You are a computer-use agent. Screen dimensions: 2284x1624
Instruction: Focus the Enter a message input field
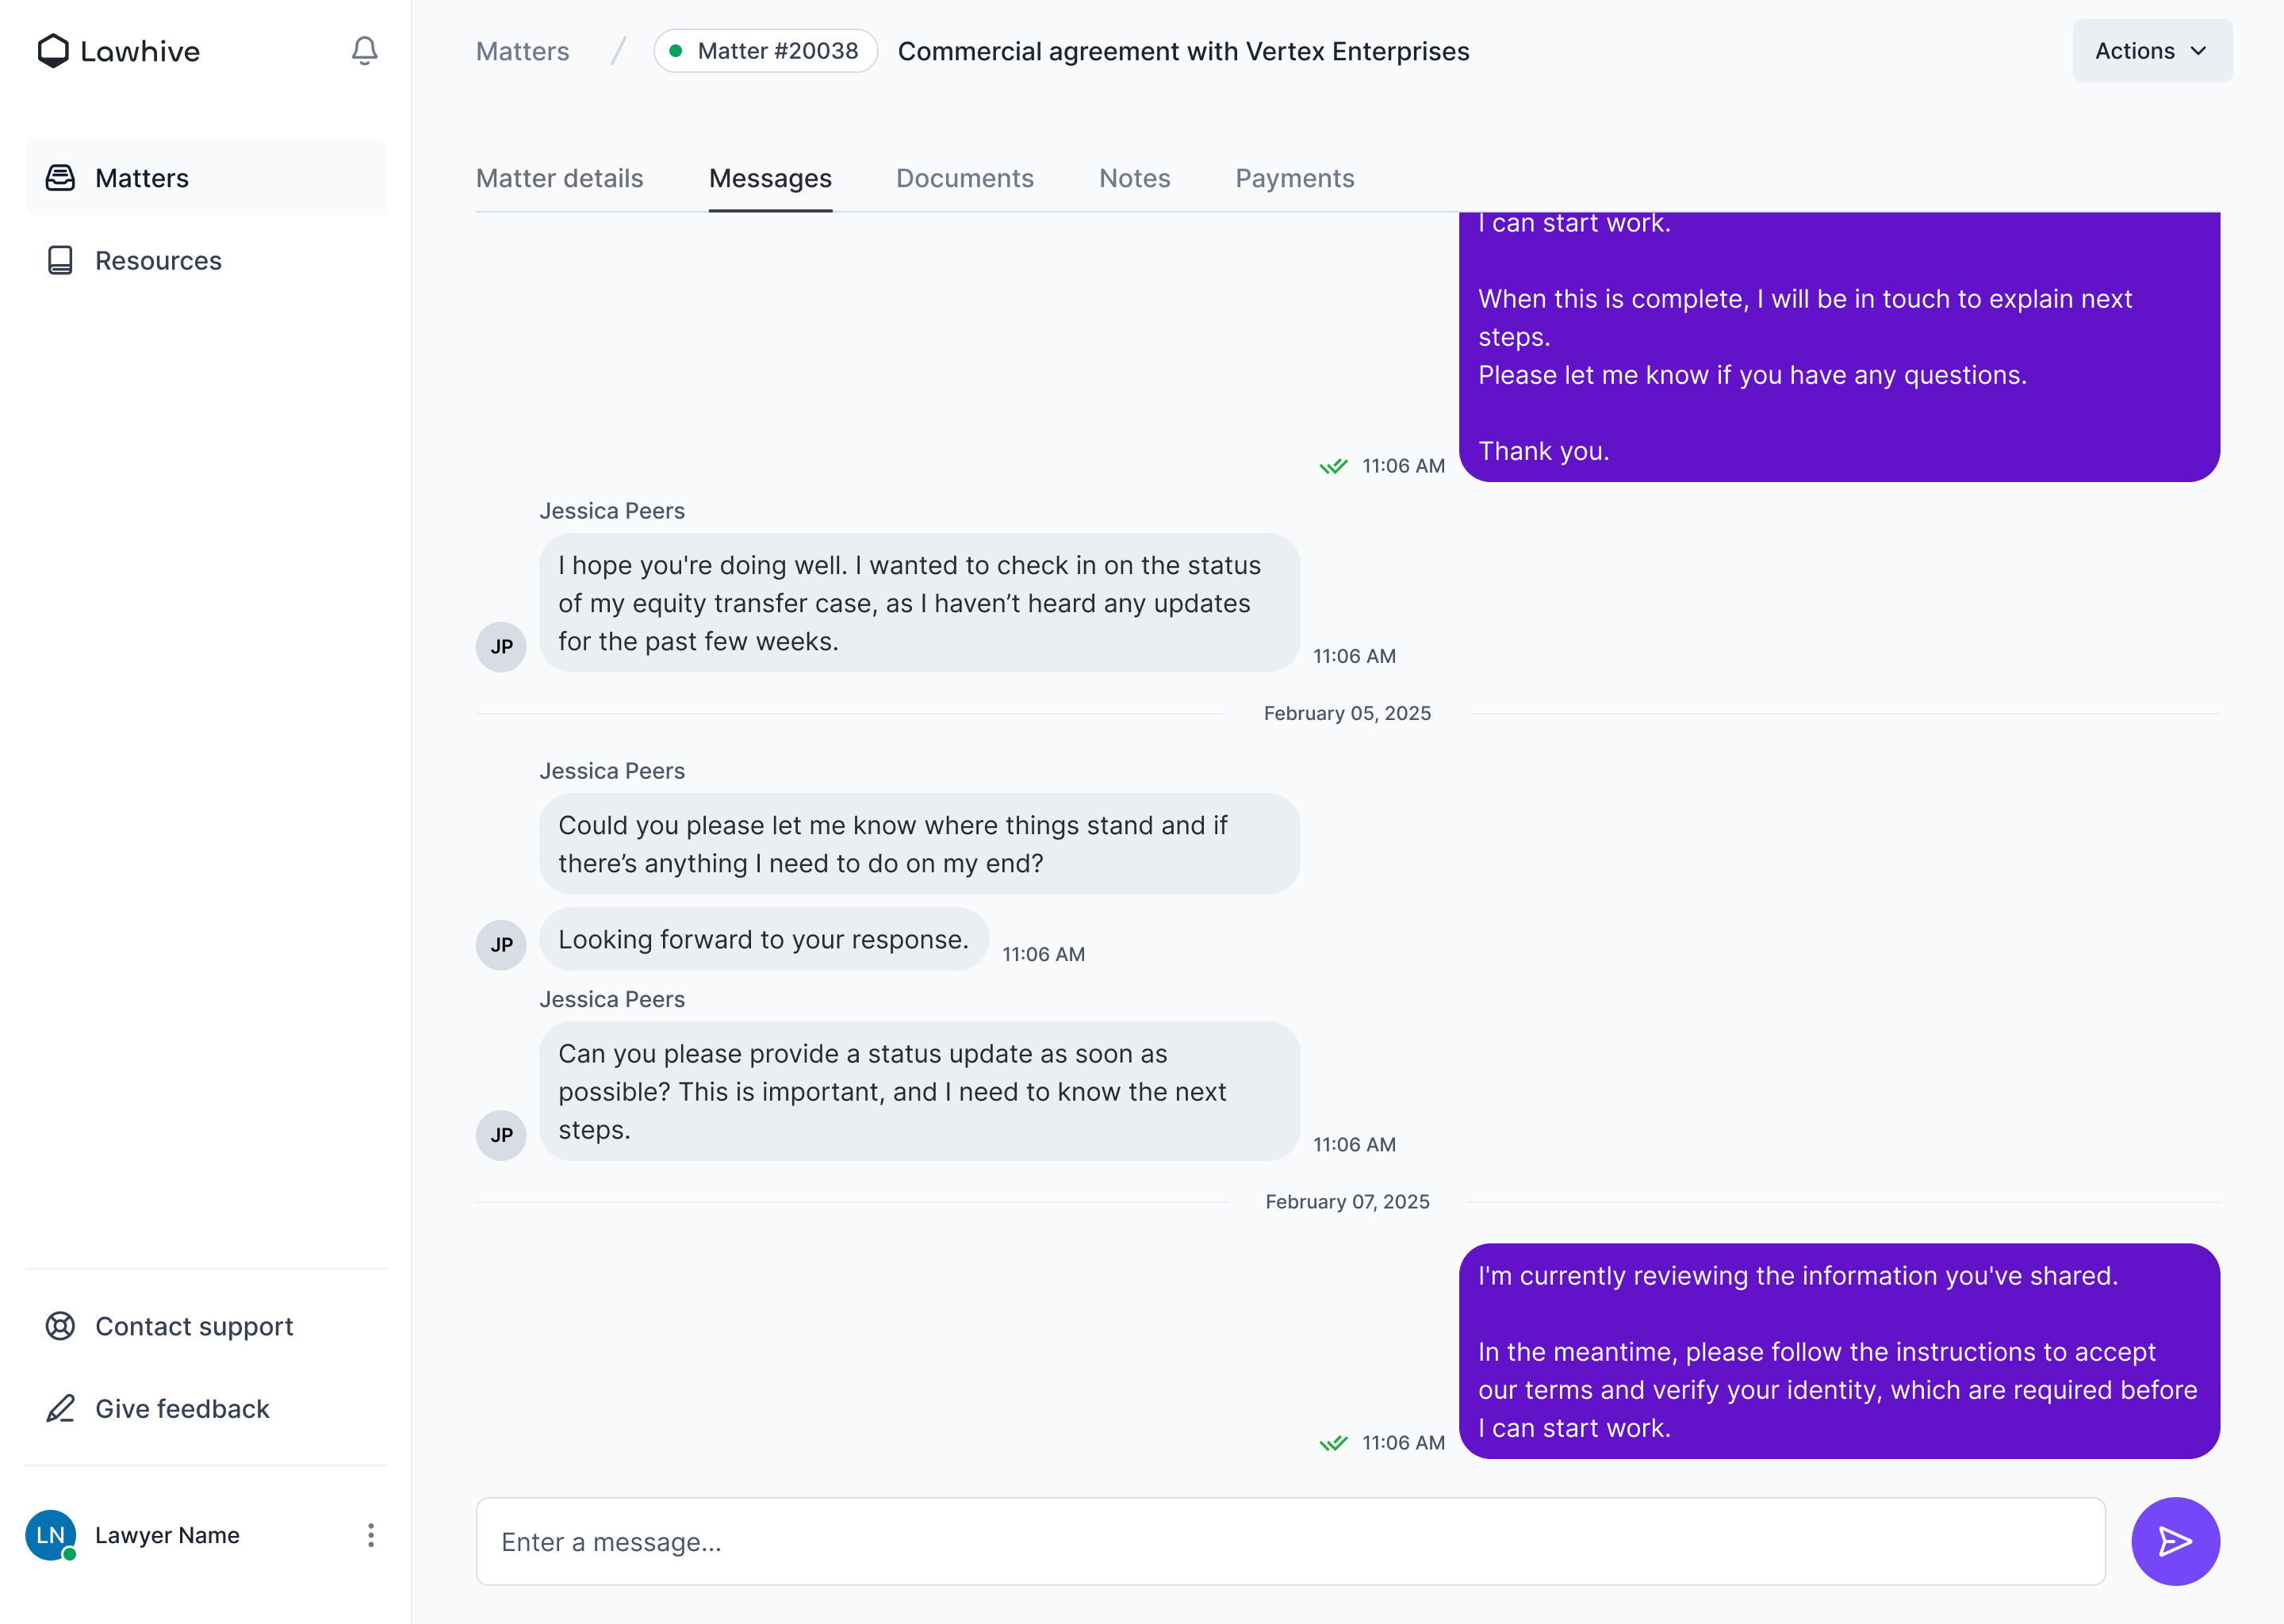click(1290, 1541)
